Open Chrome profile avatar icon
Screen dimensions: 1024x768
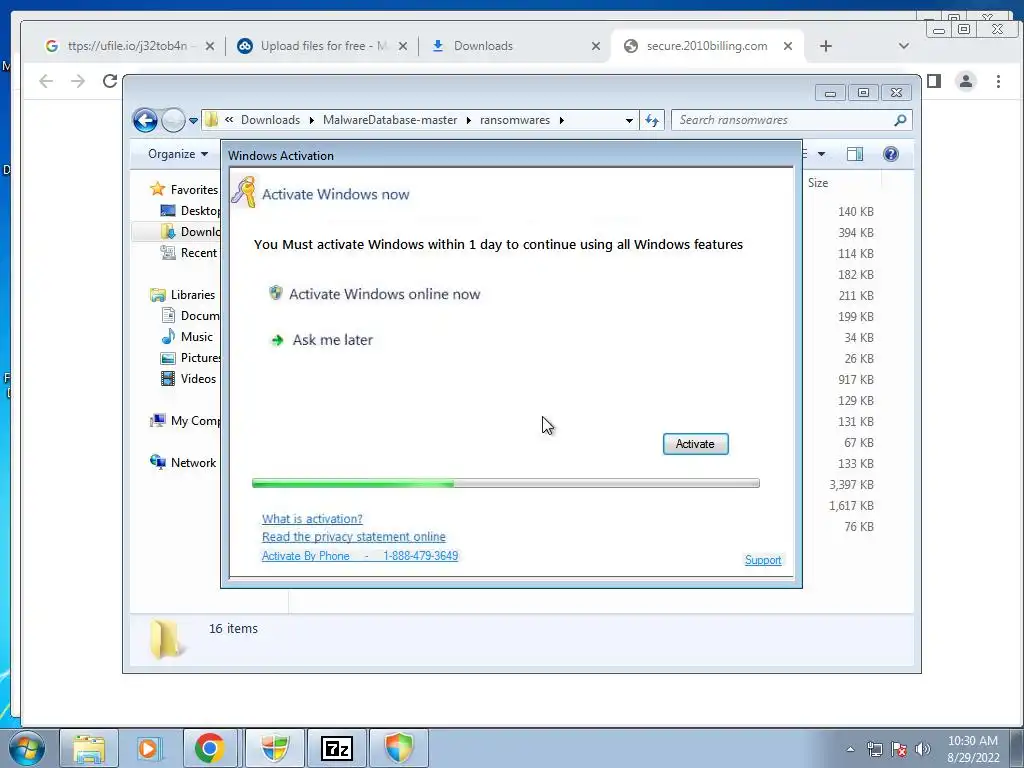(x=965, y=80)
